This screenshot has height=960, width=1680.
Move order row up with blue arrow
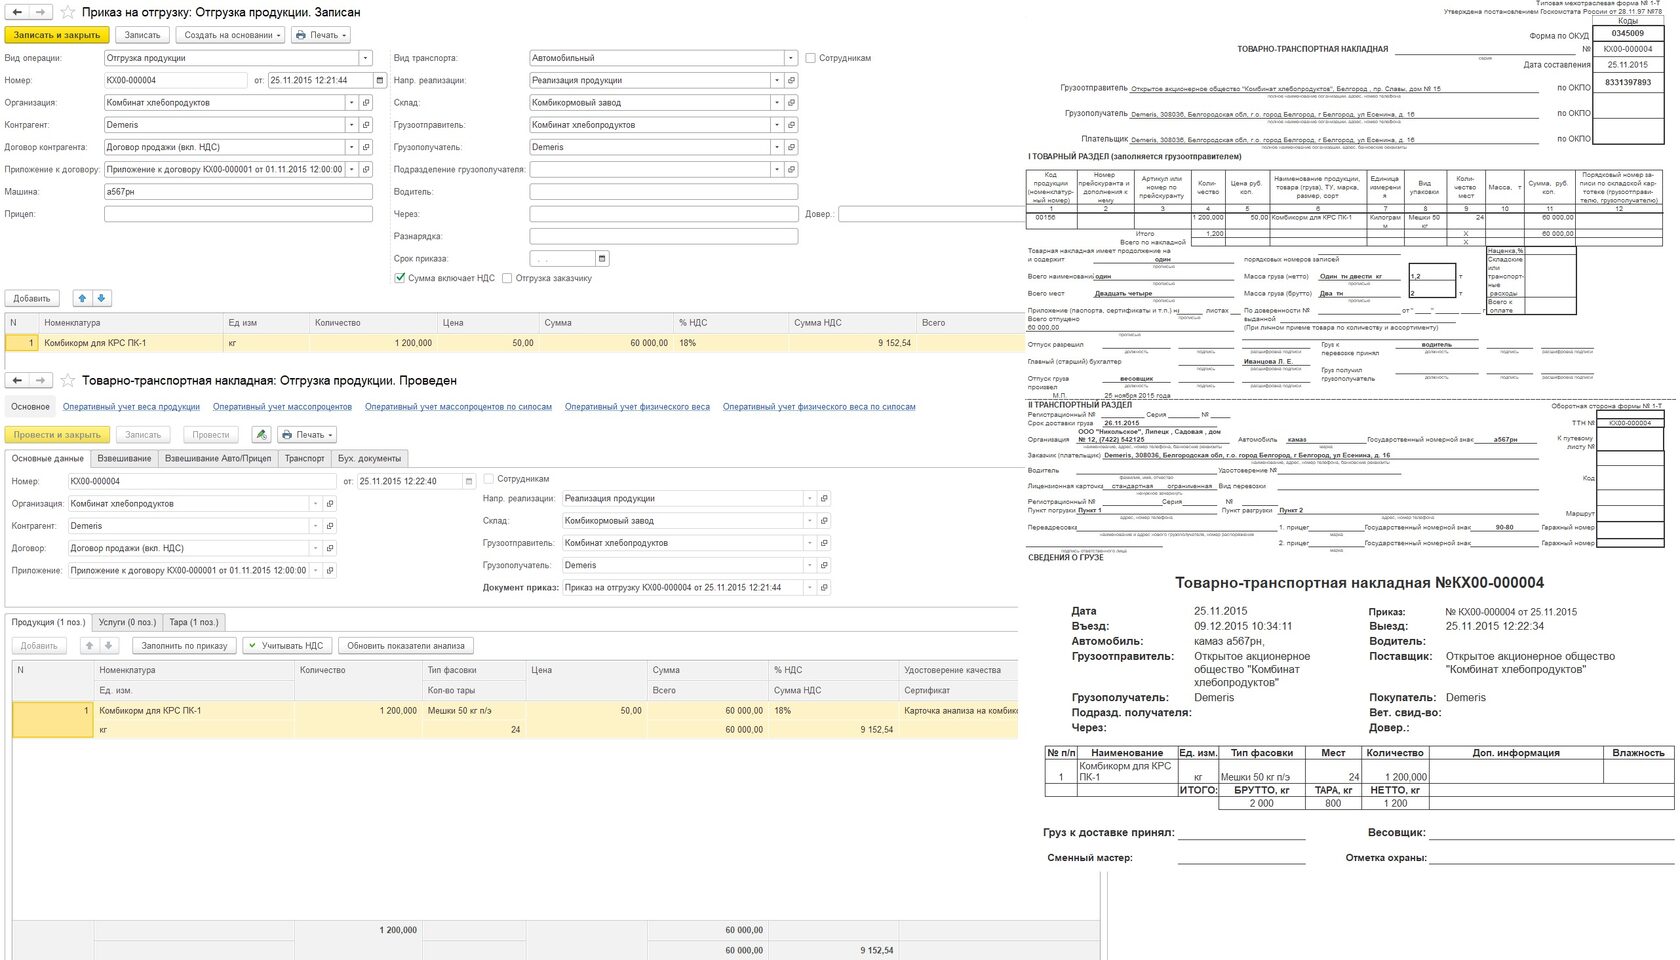tap(82, 298)
